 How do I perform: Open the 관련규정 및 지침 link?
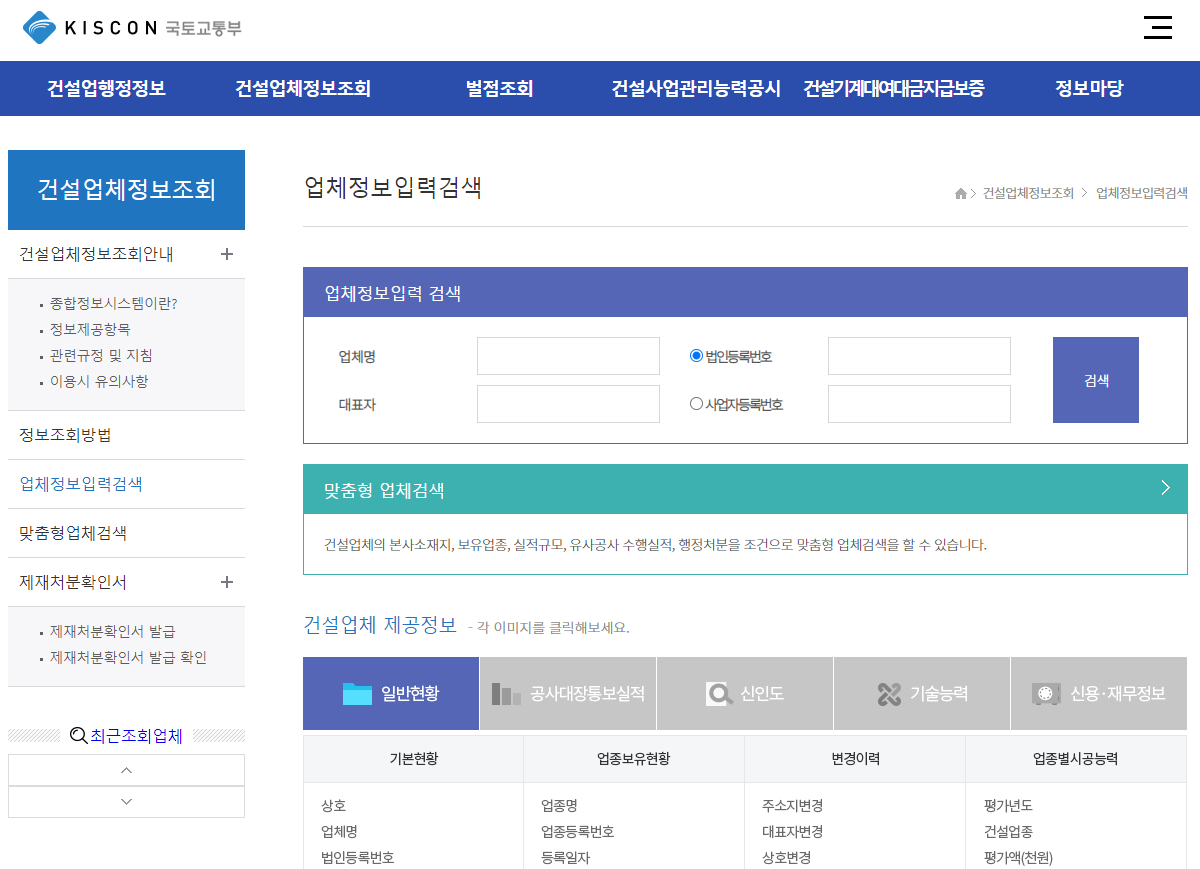(x=101, y=355)
